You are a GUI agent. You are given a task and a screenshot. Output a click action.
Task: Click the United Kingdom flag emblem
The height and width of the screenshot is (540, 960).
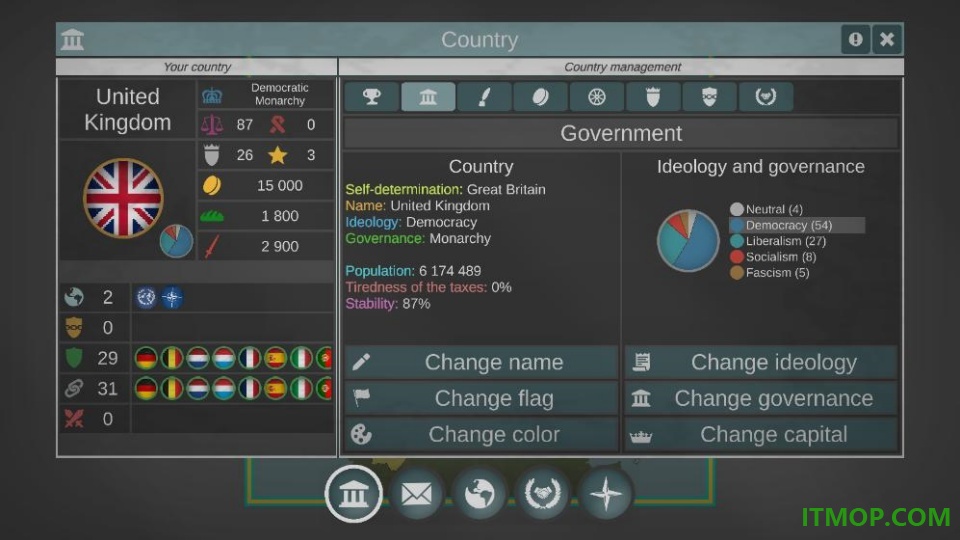pos(123,198)
